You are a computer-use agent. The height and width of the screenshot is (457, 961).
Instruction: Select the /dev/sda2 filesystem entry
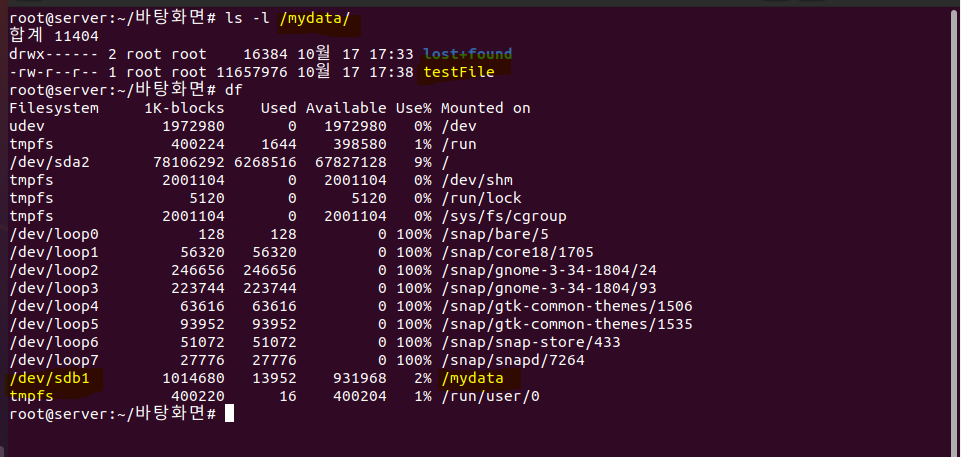click(50, 162)
